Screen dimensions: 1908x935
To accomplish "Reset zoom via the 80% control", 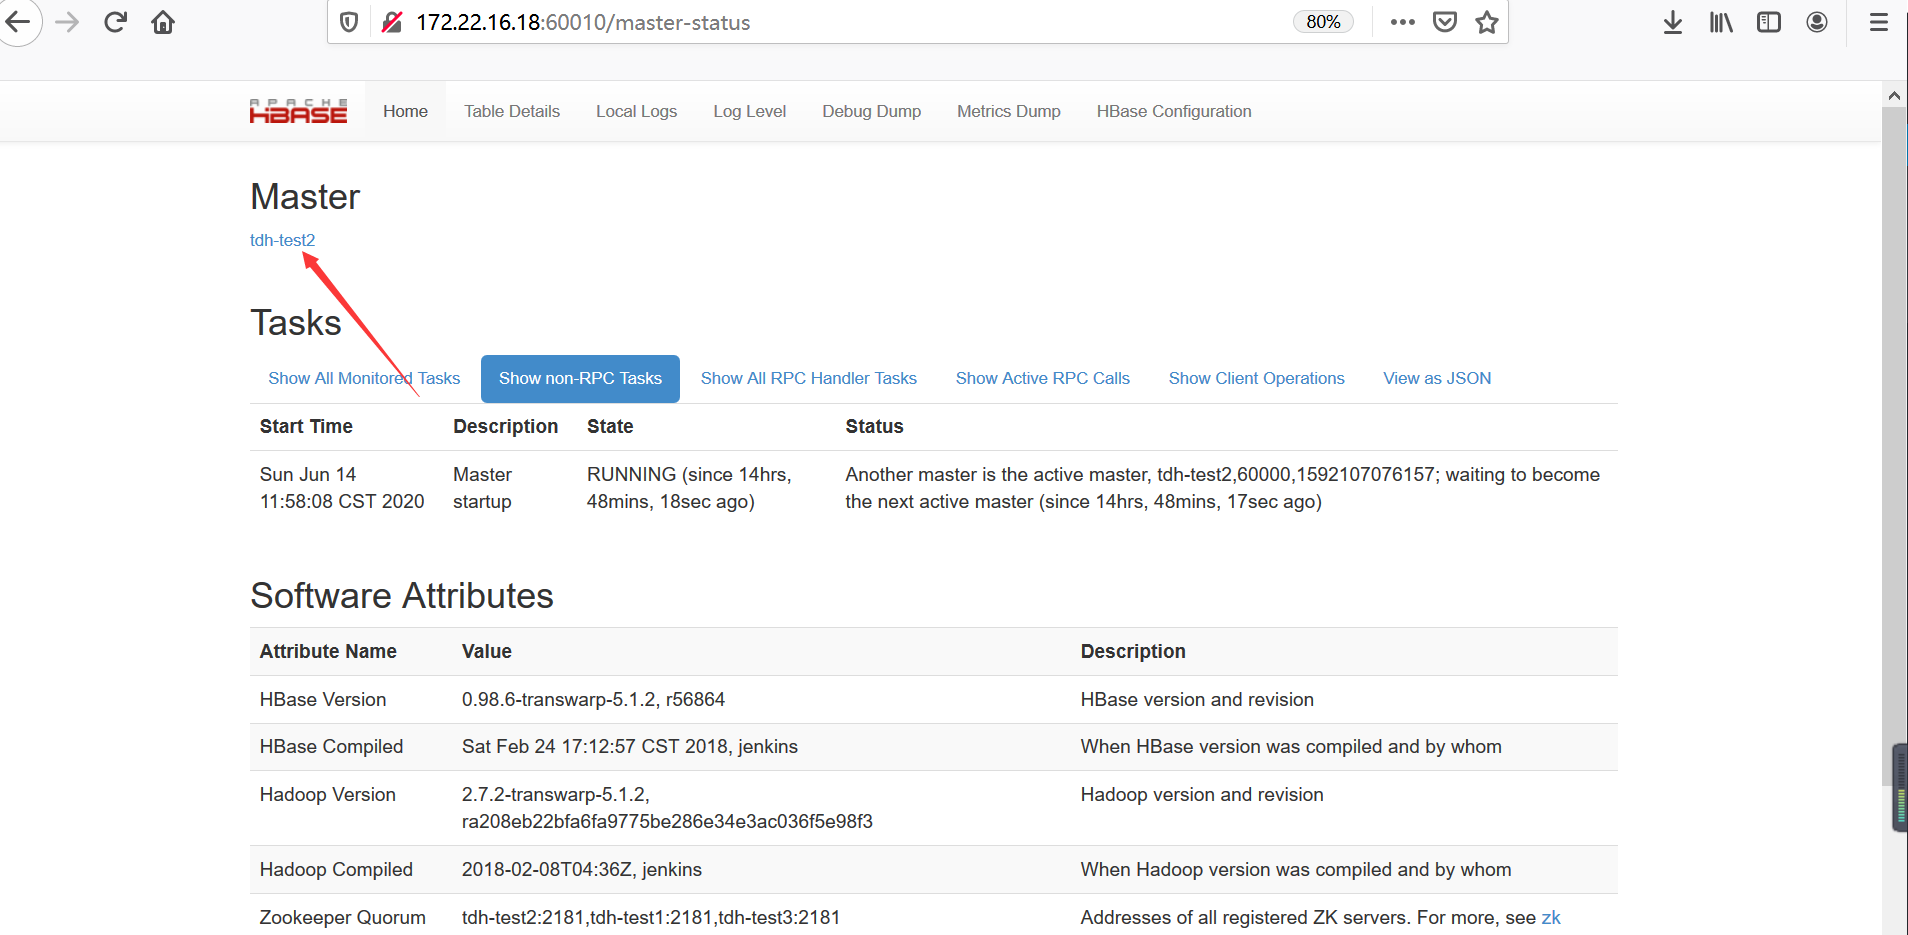I will tap(1322, 20).
